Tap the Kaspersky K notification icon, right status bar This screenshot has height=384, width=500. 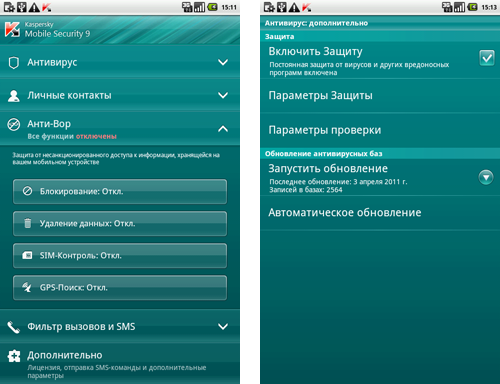[x=306, y=7]
